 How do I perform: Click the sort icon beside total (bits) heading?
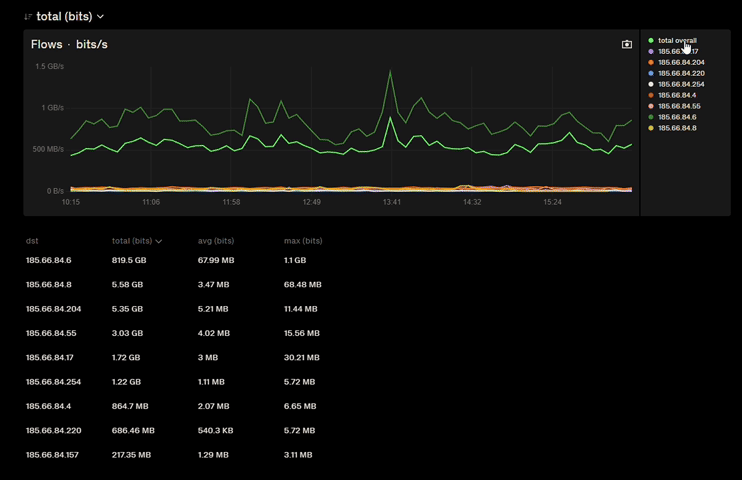(x=28, y=17)
